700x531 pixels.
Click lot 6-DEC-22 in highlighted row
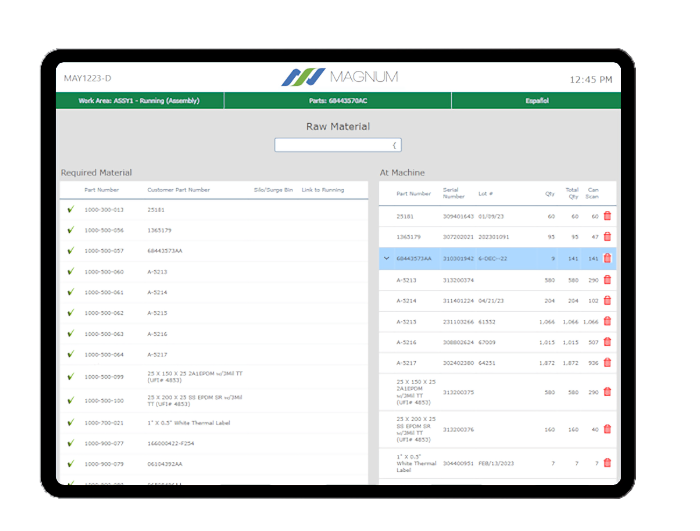click(493, 258)
